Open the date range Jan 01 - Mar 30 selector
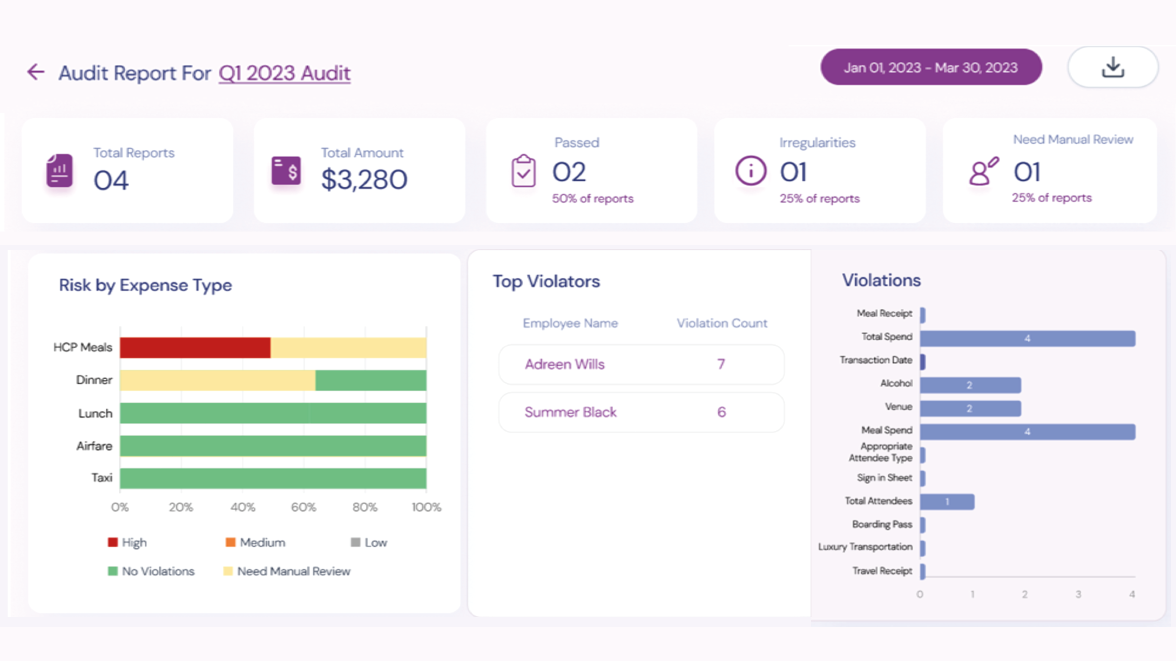1176x661 pixels. (930, 68)
